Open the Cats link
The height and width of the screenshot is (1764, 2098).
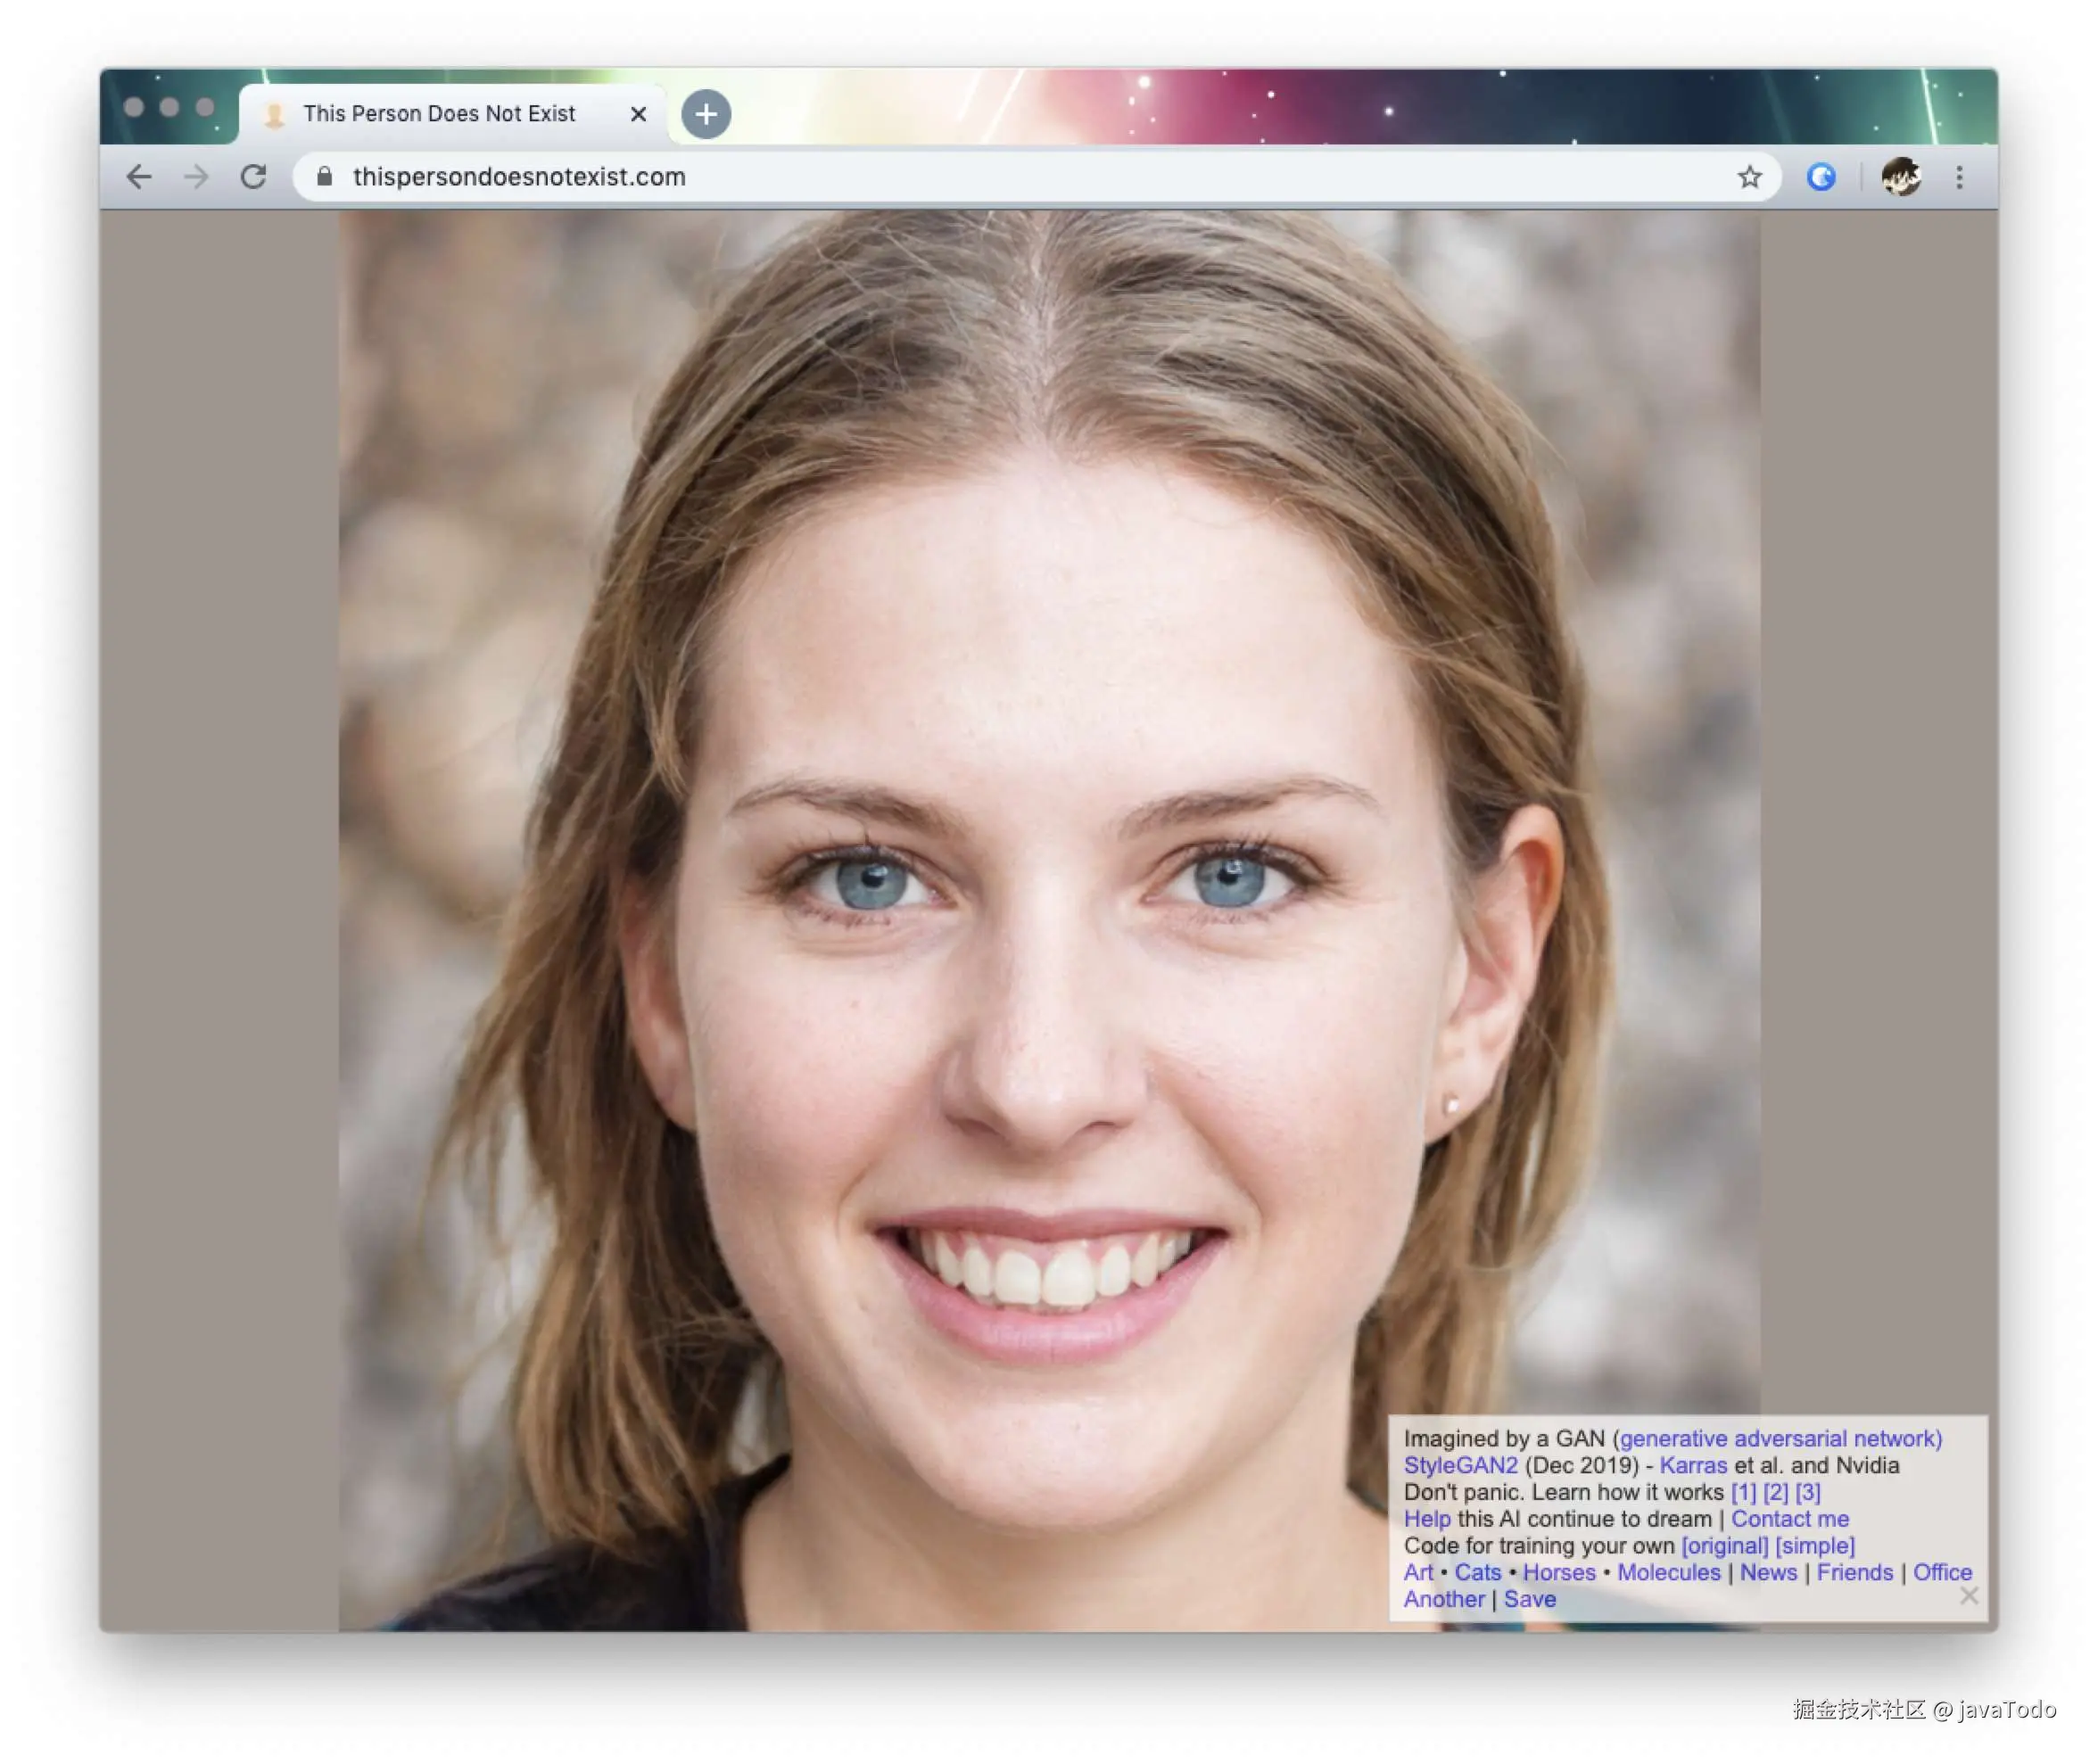click(1477, 1572)
